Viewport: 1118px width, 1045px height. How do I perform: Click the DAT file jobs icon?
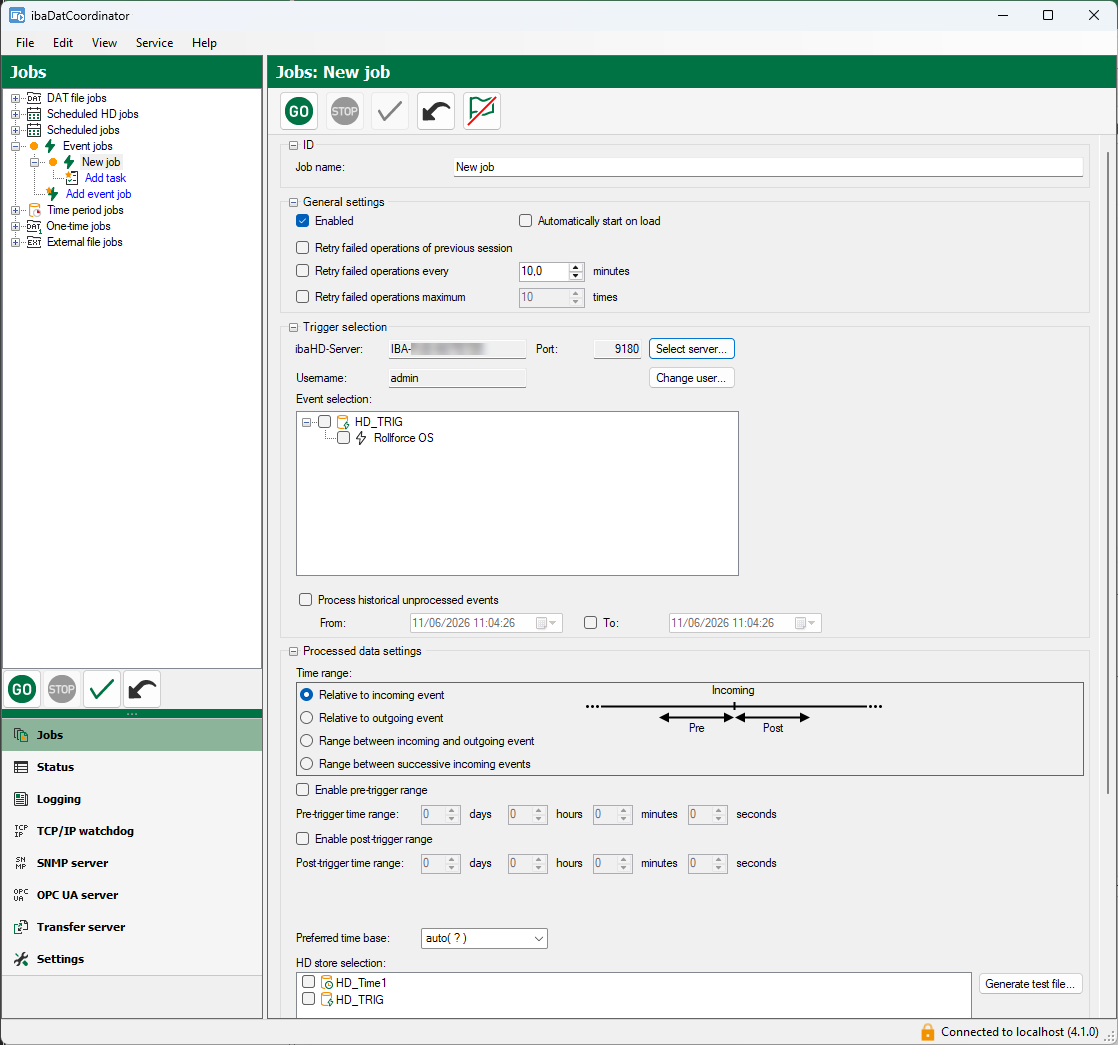34,98
